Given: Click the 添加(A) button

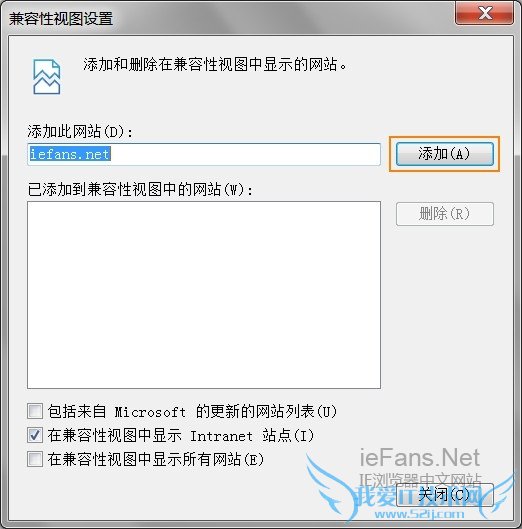Looking at the screenshot, I should pos(444,154).
